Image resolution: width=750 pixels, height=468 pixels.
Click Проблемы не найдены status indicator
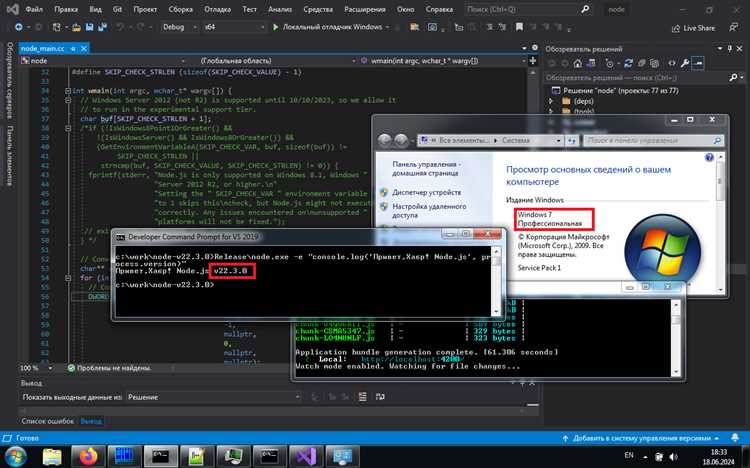[109, 368]
